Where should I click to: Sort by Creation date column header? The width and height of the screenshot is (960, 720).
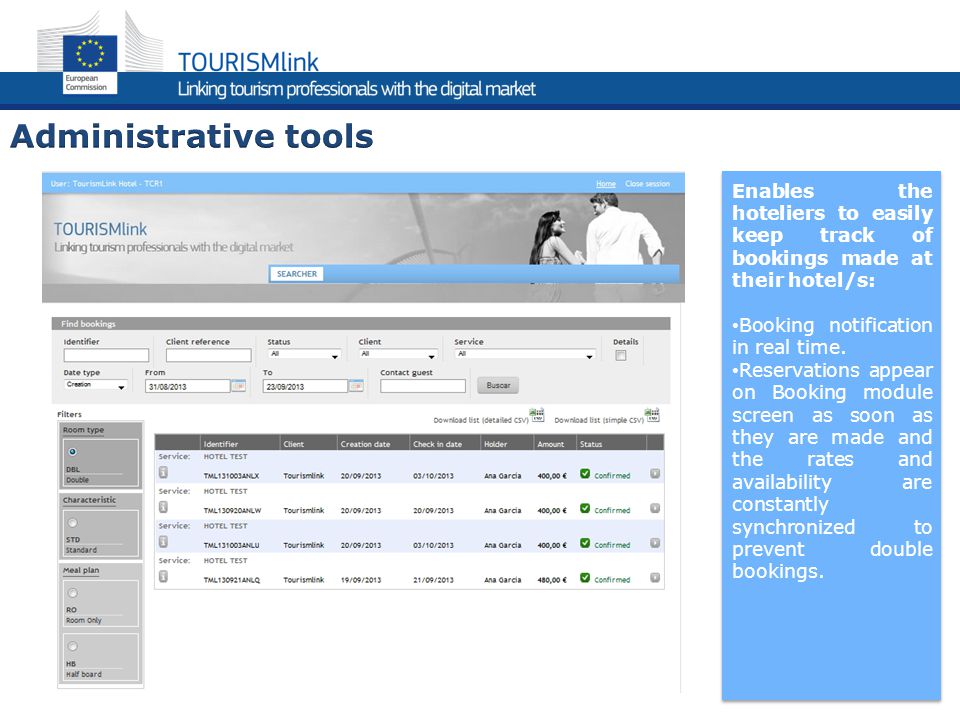(366, 444)
